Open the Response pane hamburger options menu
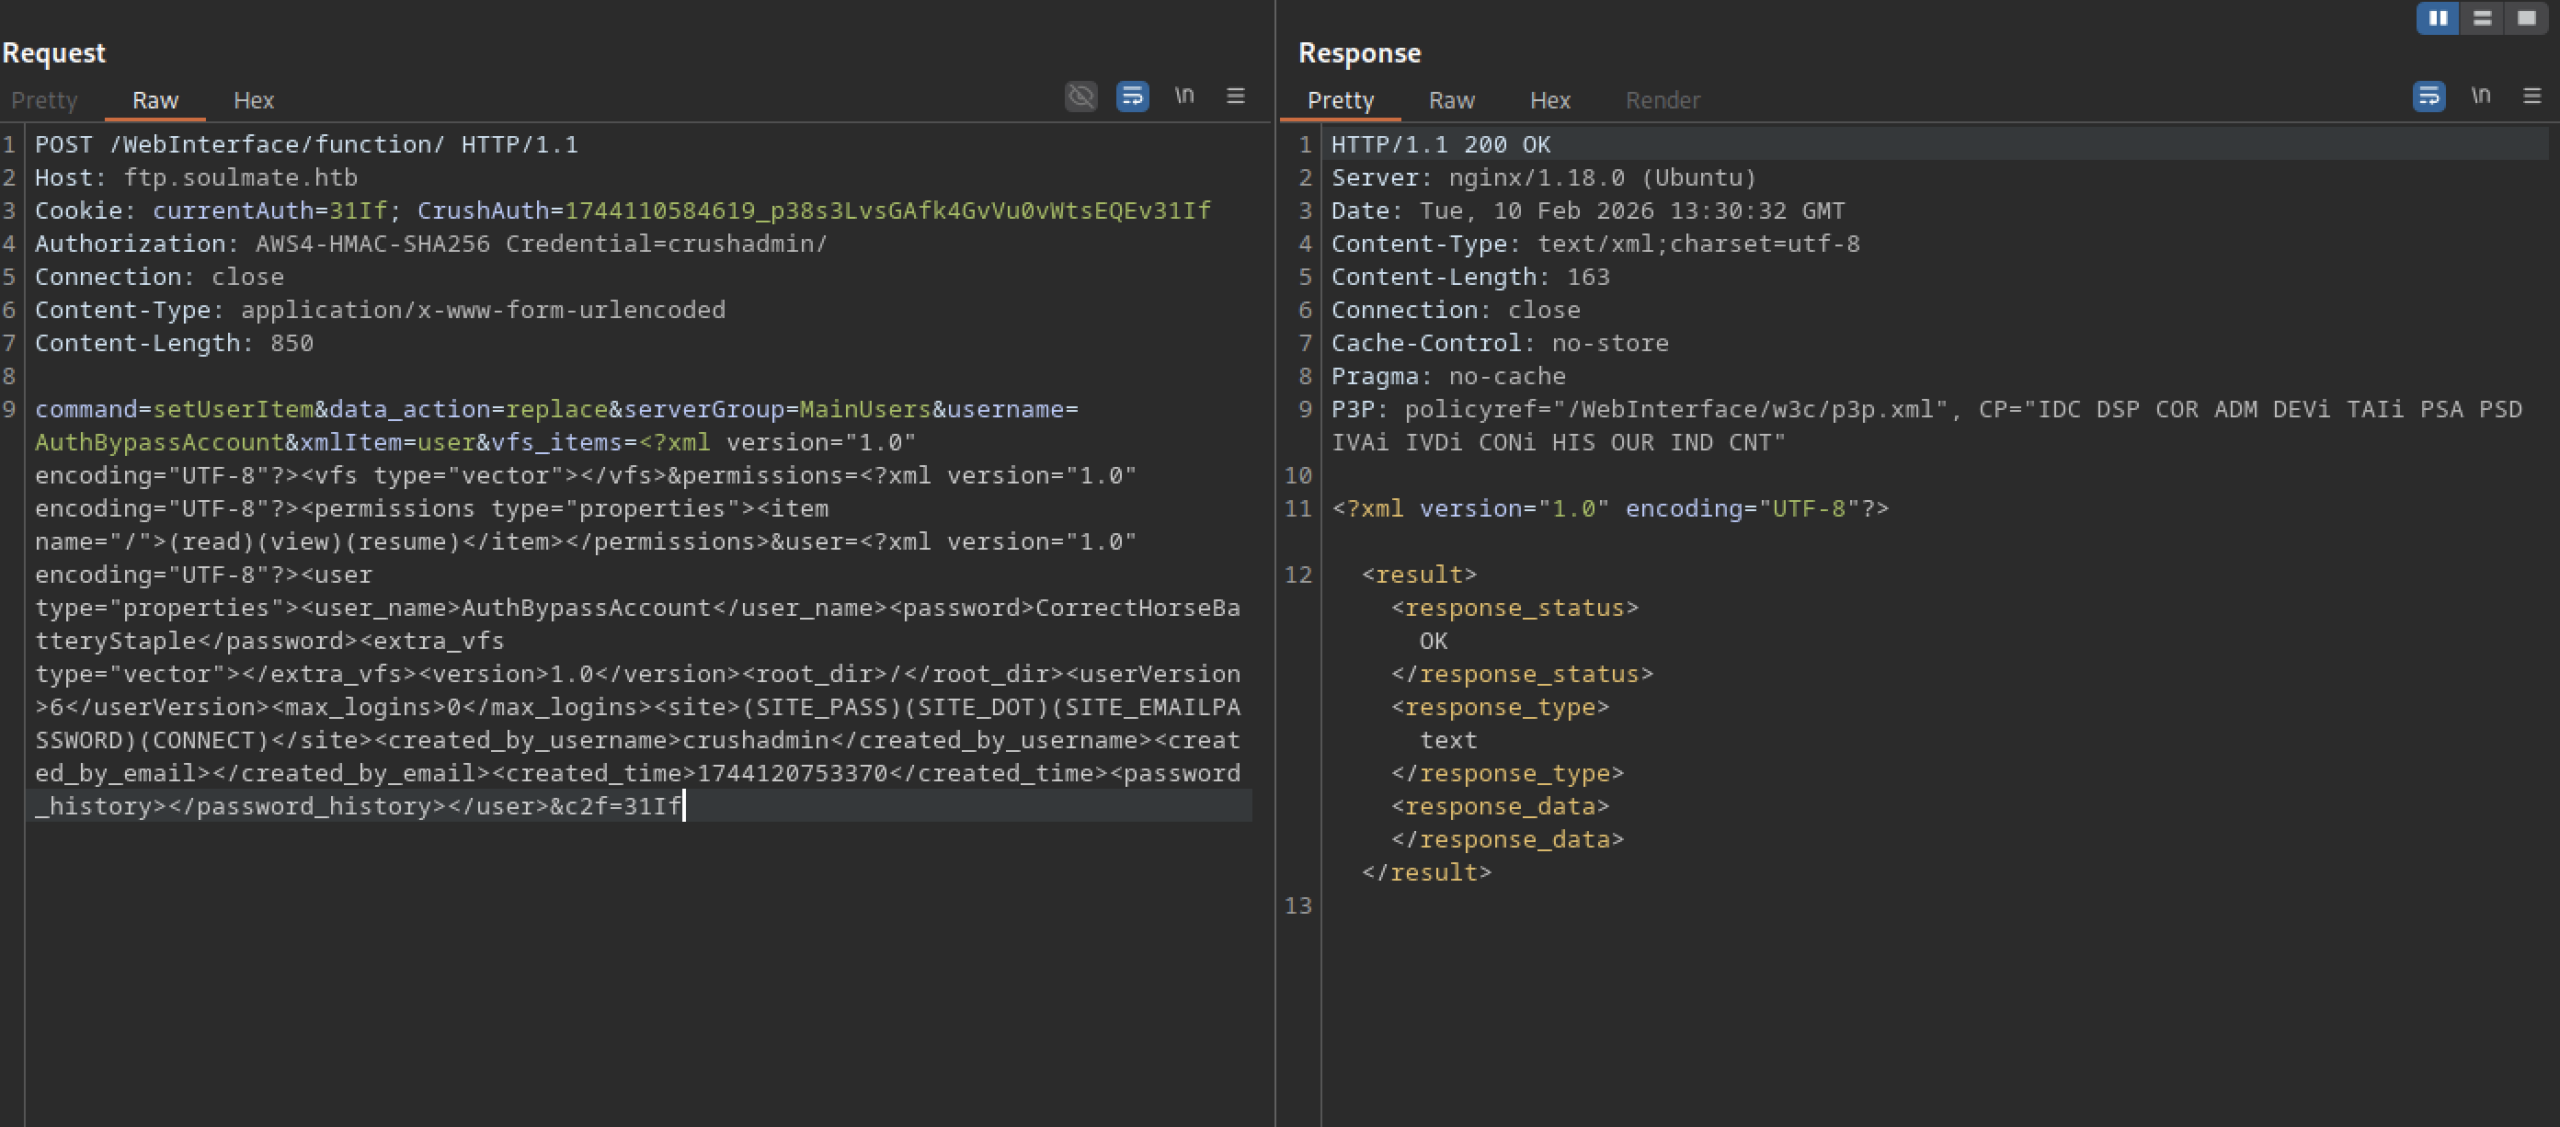2560x1127 pixels. (x=2532, y=96)
